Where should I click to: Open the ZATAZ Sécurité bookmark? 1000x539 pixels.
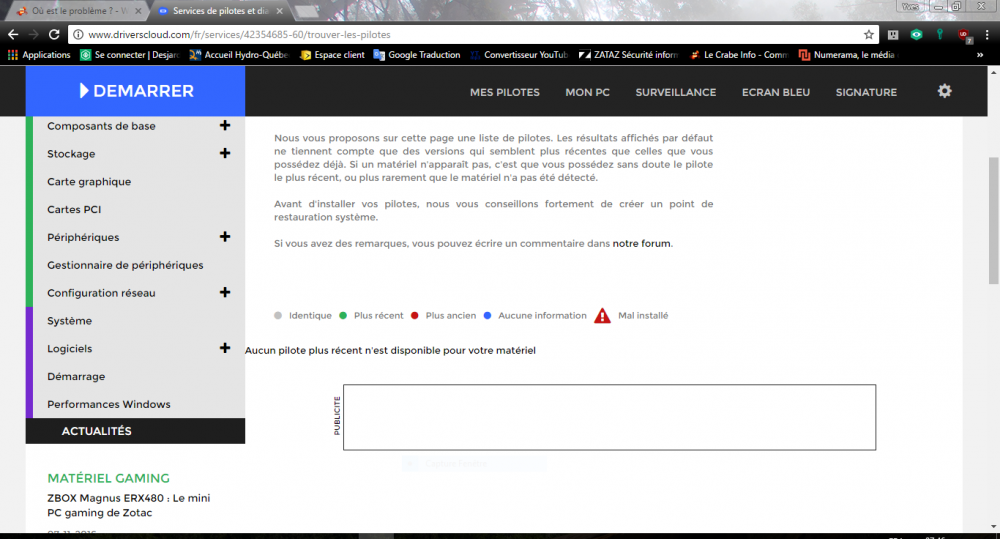[628, 55]
